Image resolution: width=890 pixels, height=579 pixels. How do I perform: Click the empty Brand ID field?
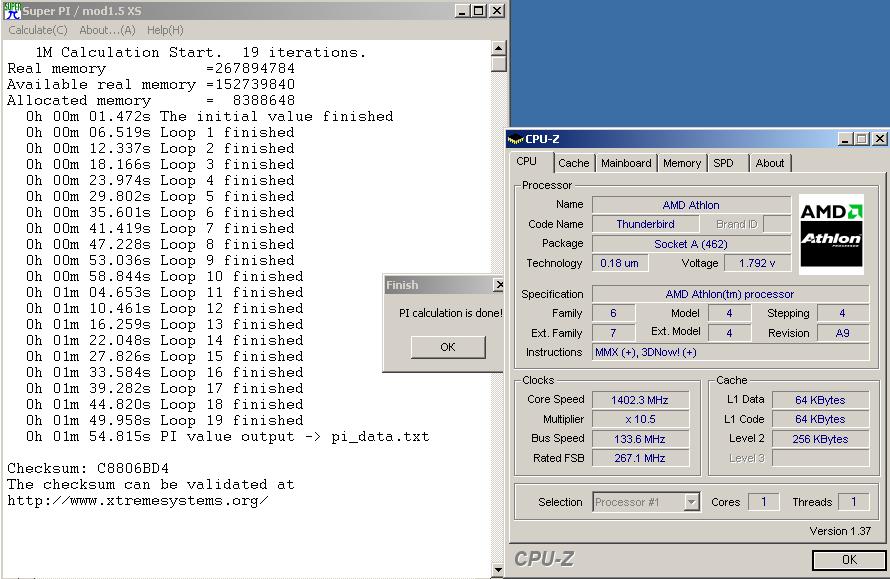(777, 224)
